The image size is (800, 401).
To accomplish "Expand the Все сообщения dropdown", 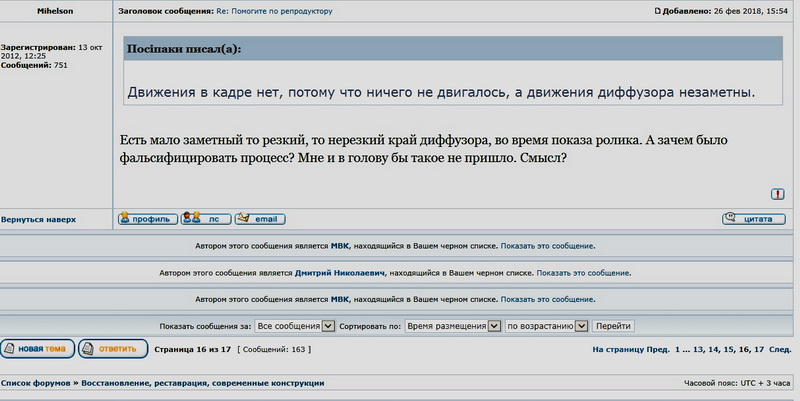I will 295,326.
